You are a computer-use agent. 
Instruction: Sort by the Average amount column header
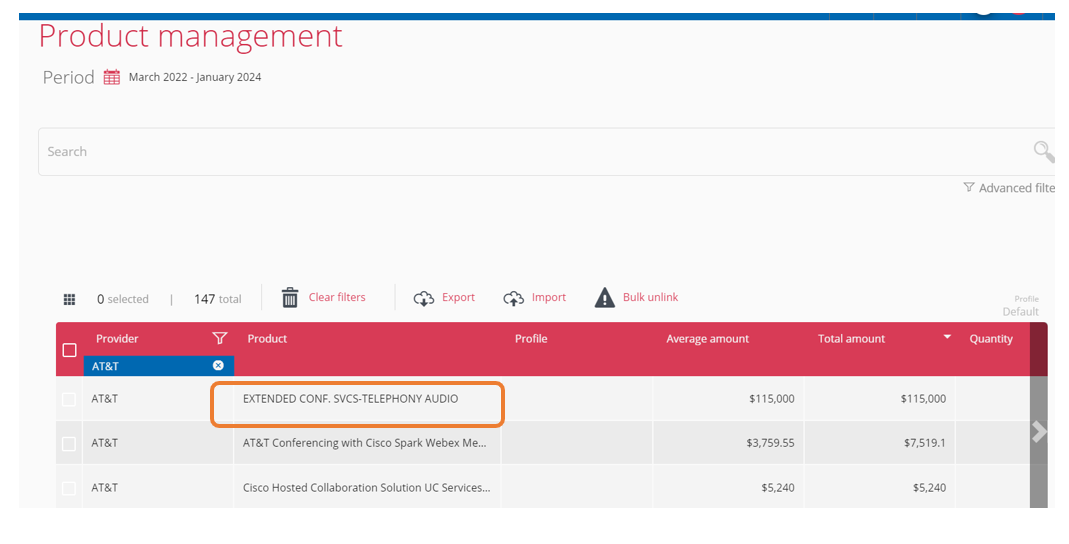708,339
